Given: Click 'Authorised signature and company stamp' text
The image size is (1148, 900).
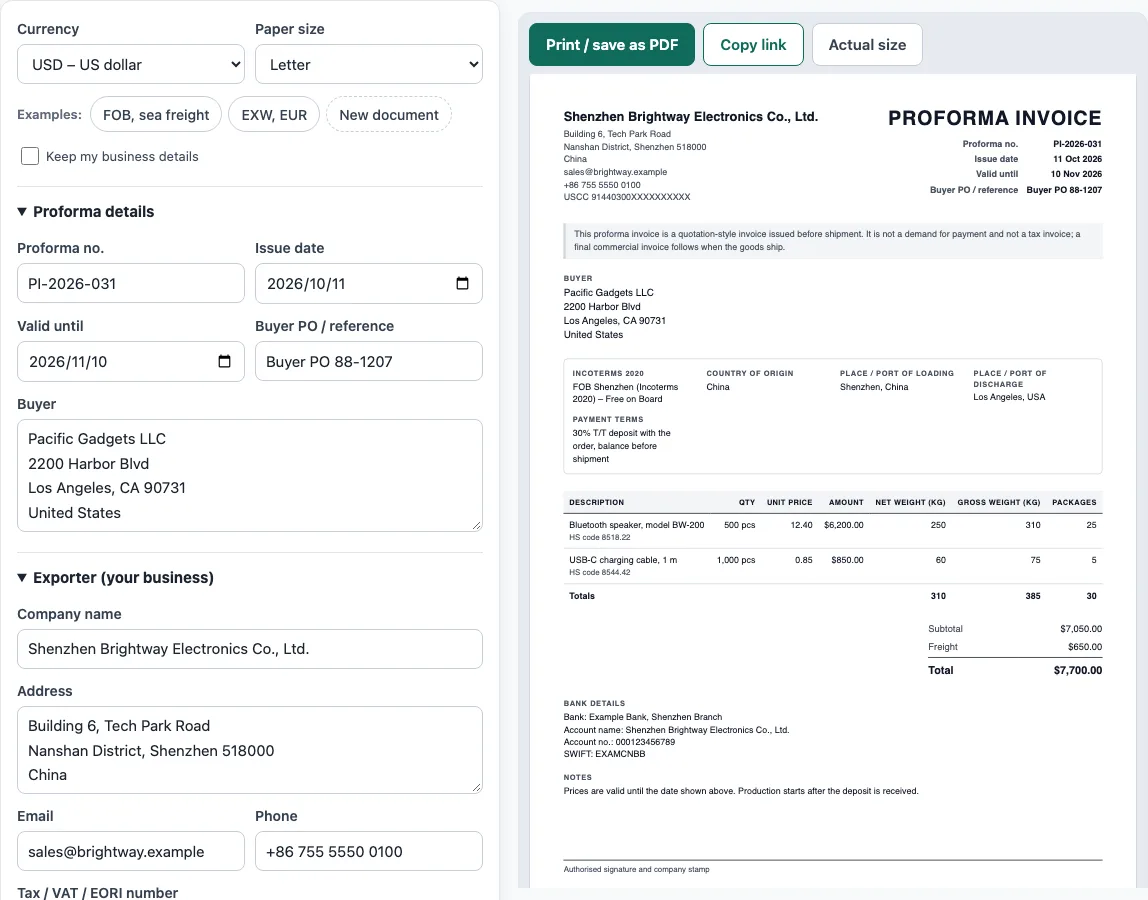Looking at the screenshot, I should click(636, 869).
